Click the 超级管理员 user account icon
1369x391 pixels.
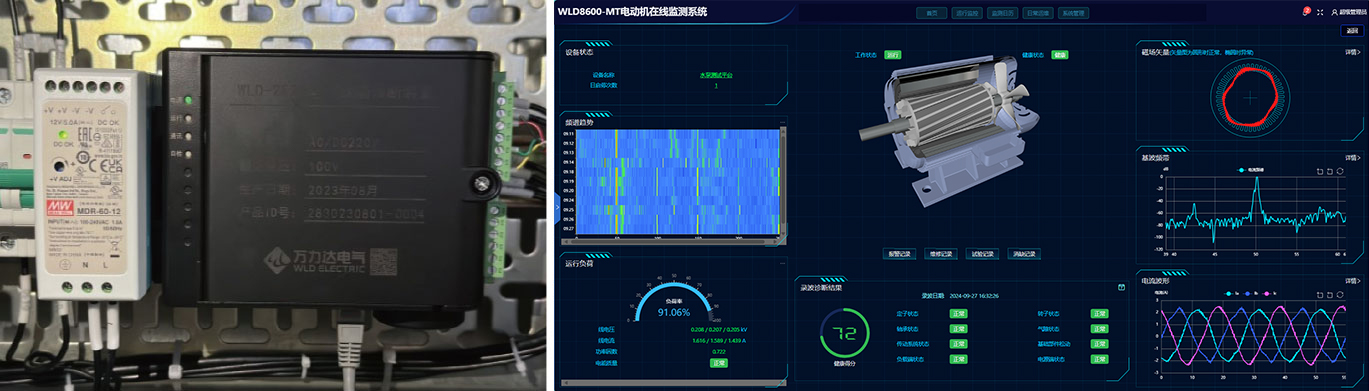point(1334,12)
